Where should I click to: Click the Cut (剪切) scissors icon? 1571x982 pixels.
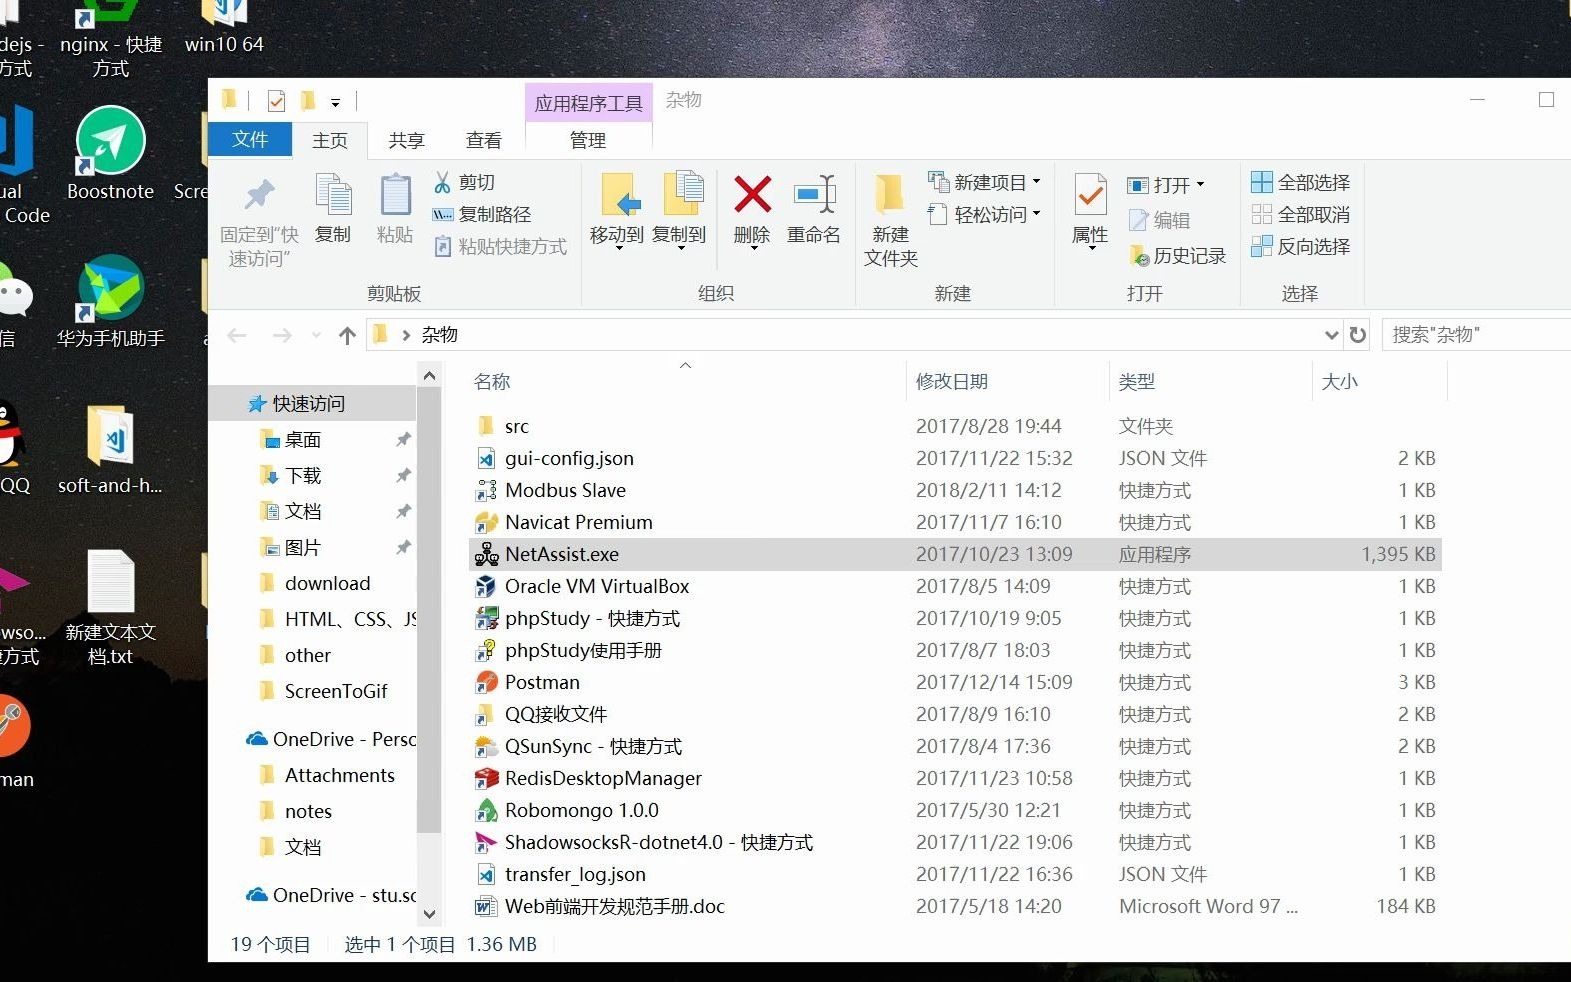click(442, 182)
